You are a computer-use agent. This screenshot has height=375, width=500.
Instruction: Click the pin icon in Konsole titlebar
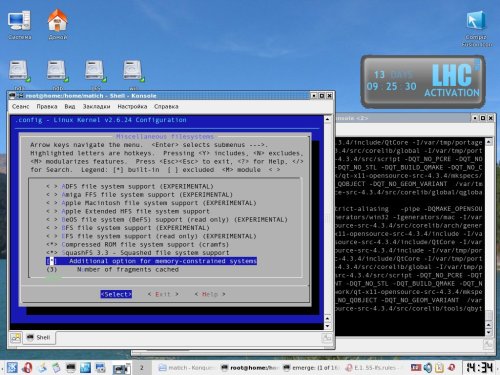[x=20, y=96]
